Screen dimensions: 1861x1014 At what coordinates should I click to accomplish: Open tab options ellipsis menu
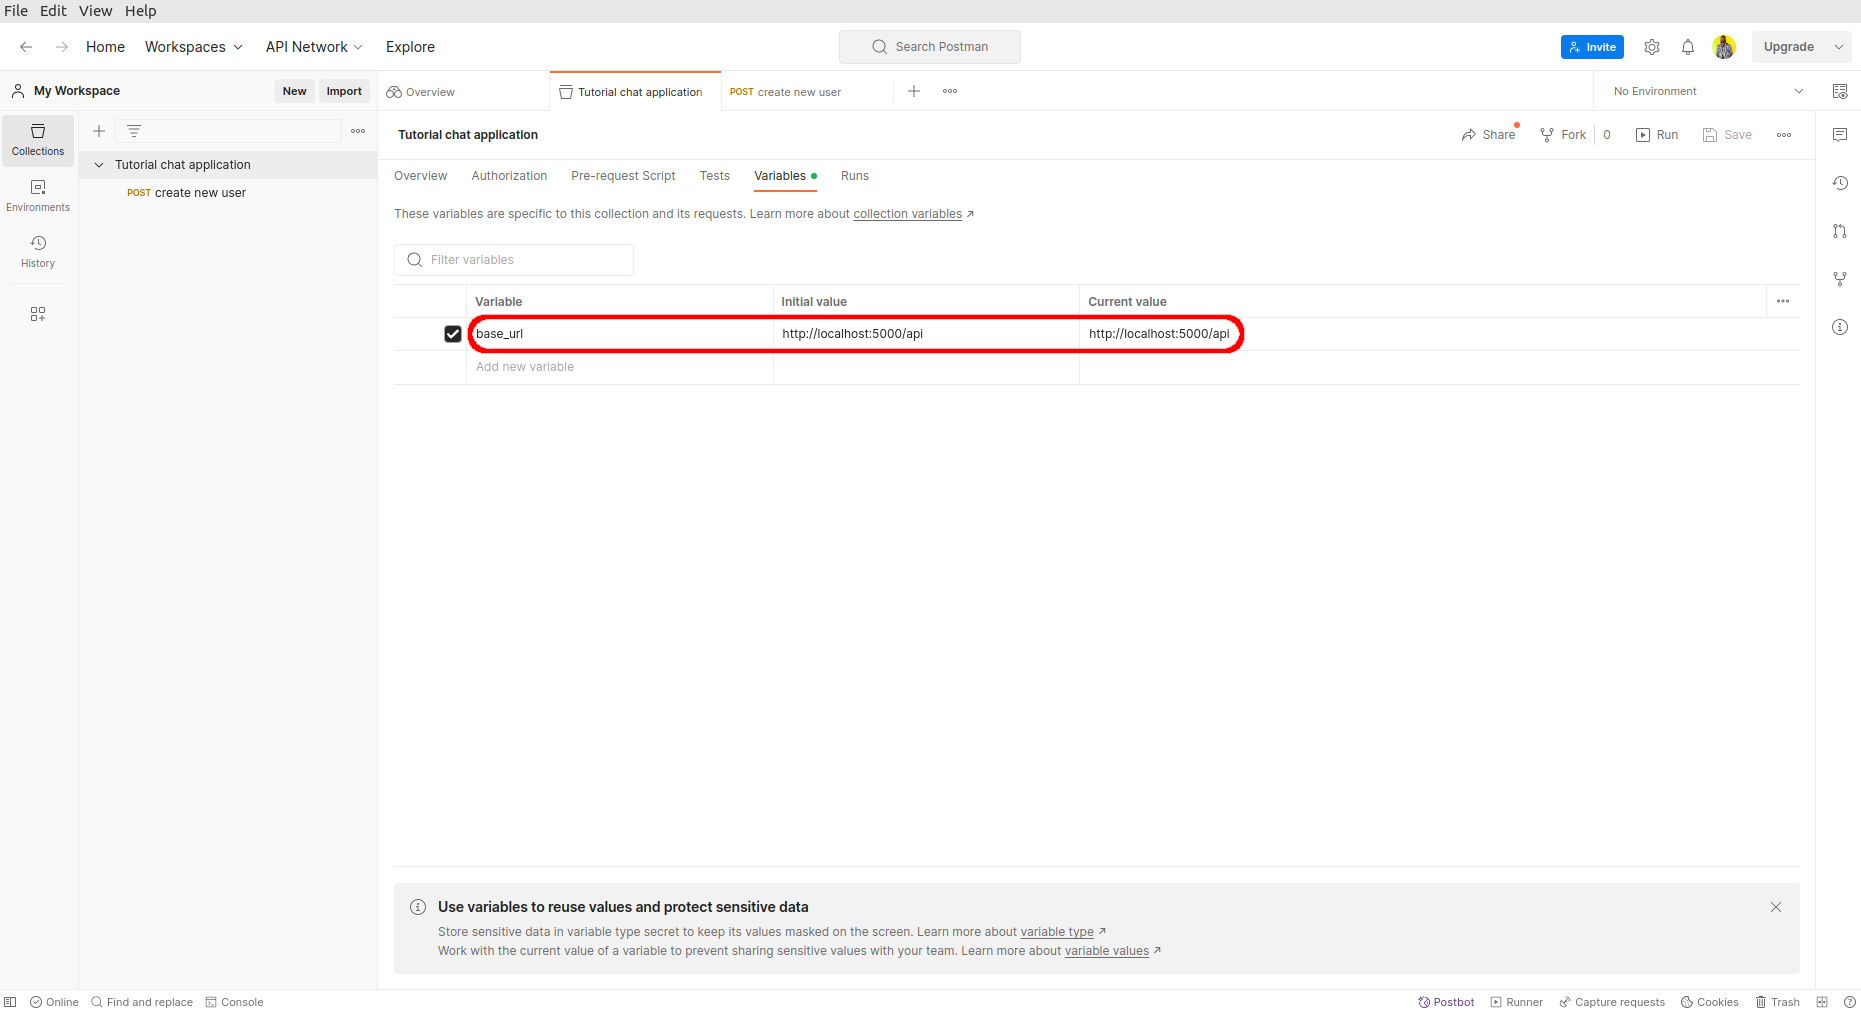coord(950,91)
